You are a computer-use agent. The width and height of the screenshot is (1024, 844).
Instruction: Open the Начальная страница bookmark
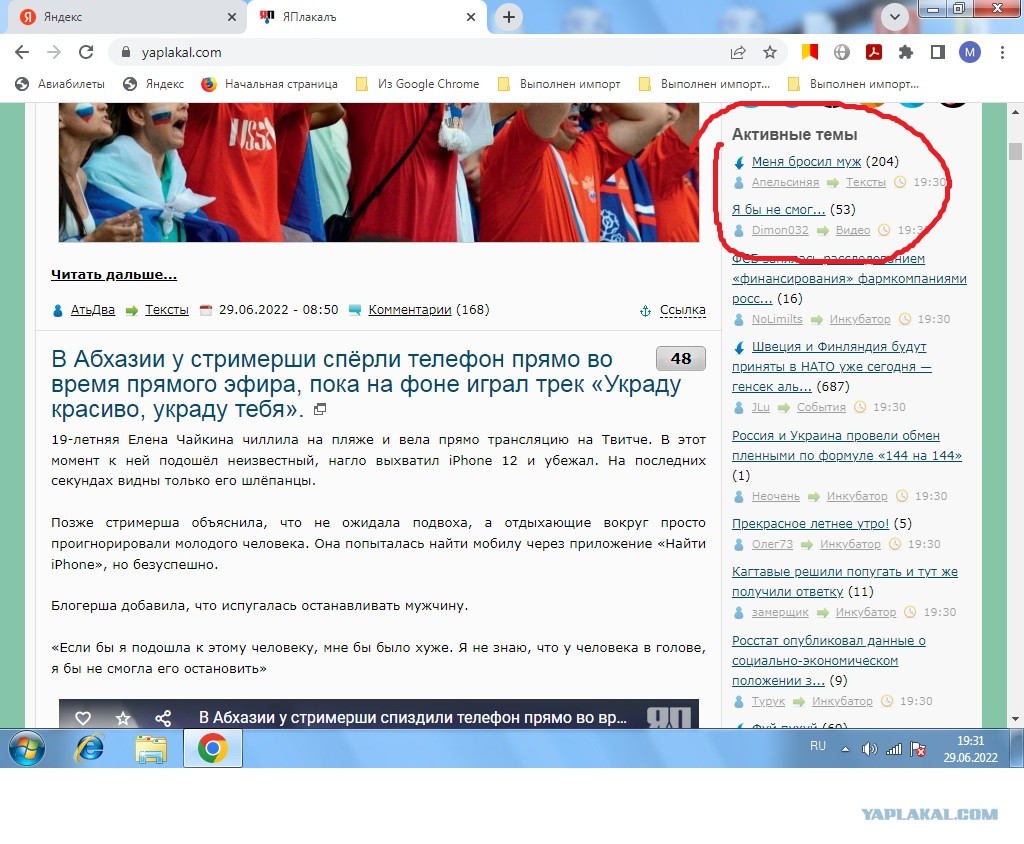[x=270, y=84]
